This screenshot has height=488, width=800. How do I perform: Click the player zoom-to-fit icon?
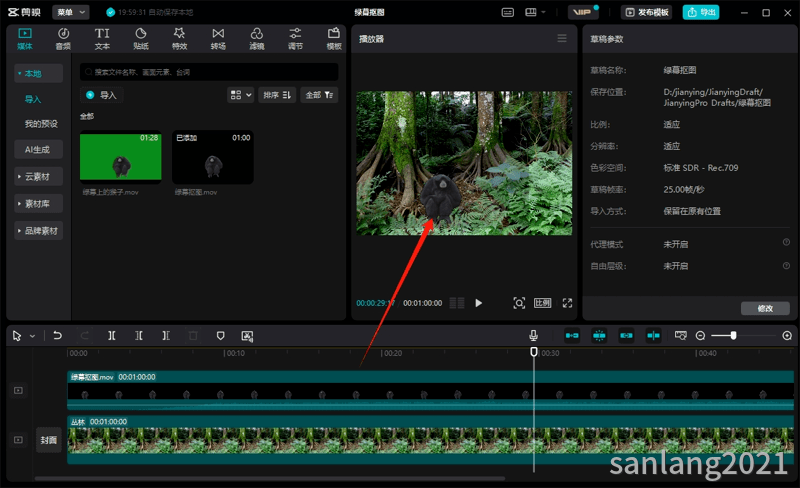tap(519, 303)
